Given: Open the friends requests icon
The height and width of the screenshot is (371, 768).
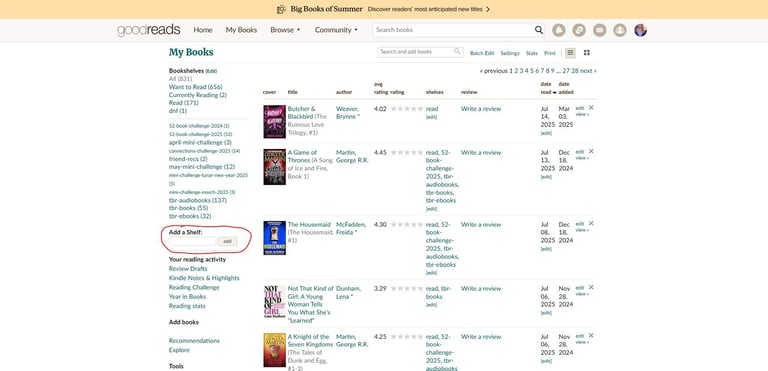Looking at the screenshot, I should click(x=620, y=30).
